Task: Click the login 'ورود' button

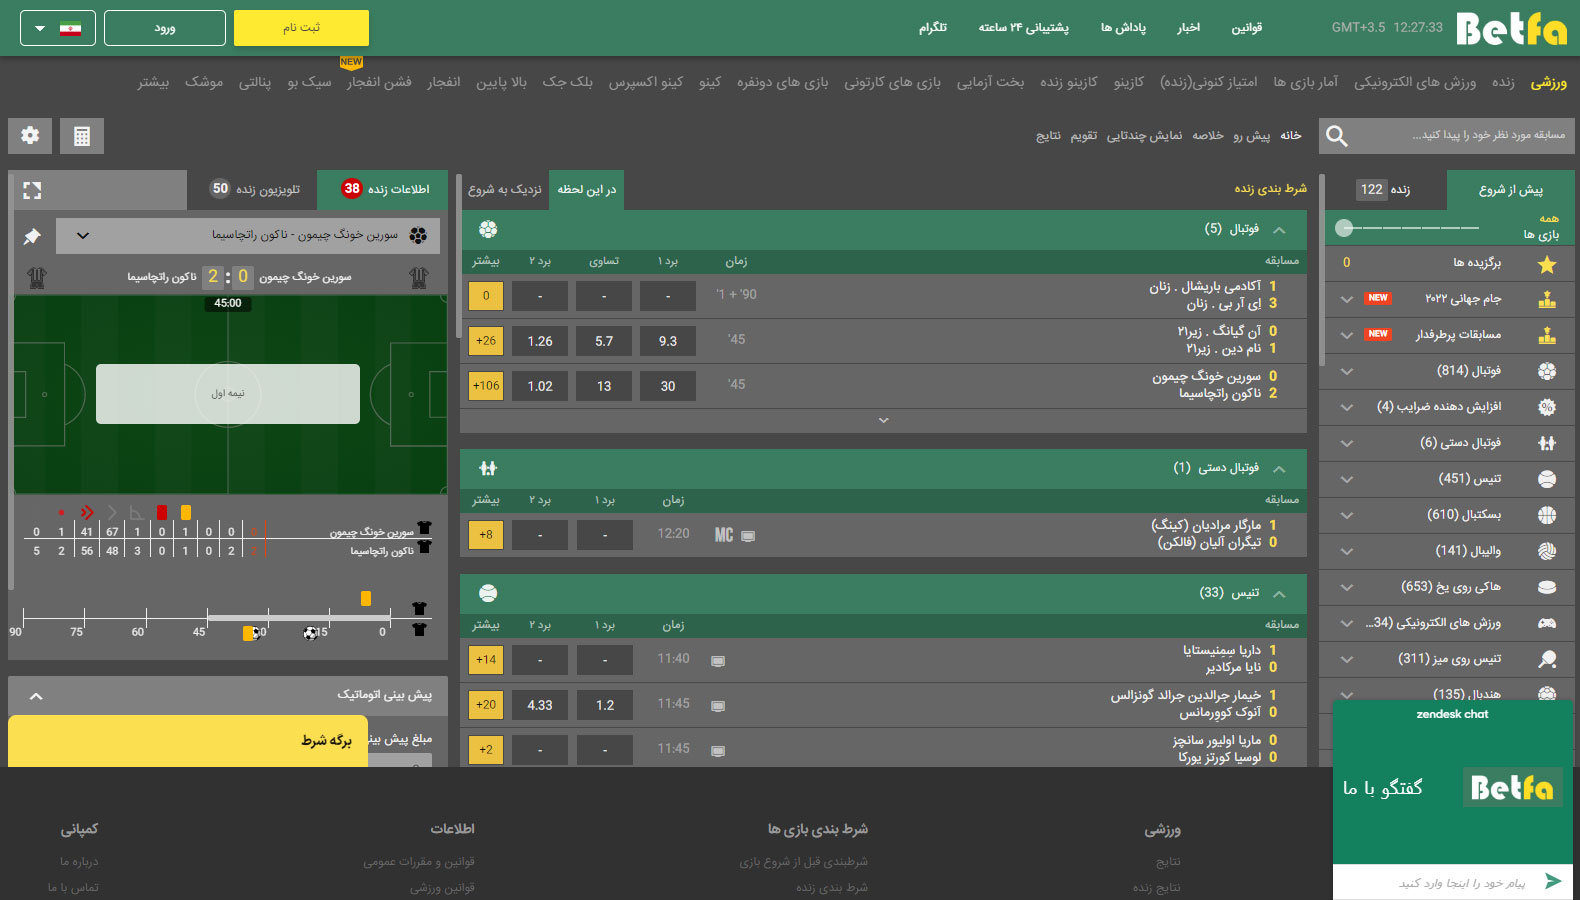Action: (165, 28)
